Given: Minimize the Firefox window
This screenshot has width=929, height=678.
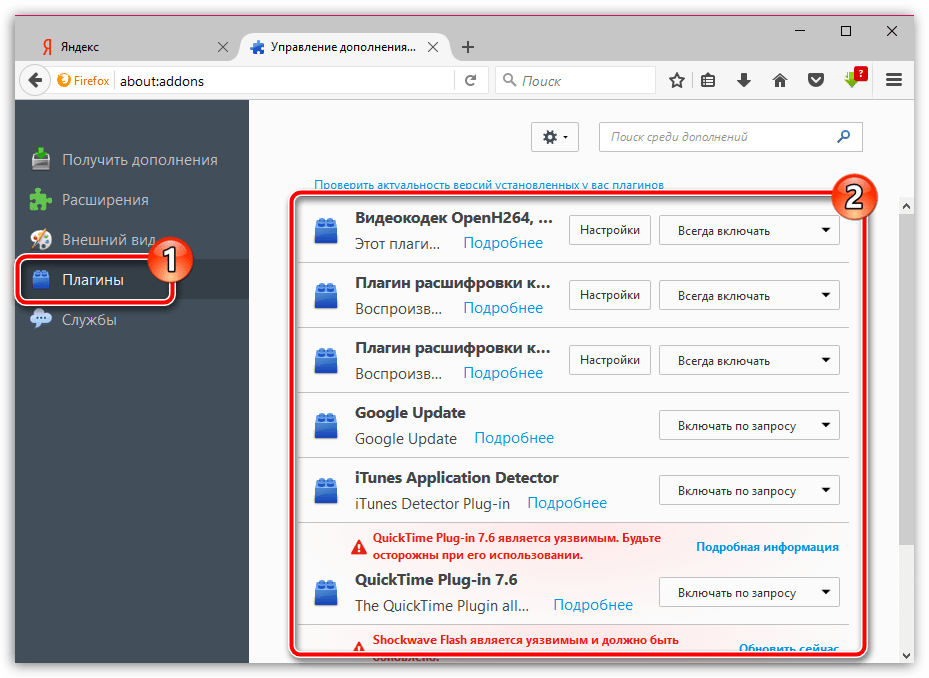Looking at the screenshot, I should (800, 31).
